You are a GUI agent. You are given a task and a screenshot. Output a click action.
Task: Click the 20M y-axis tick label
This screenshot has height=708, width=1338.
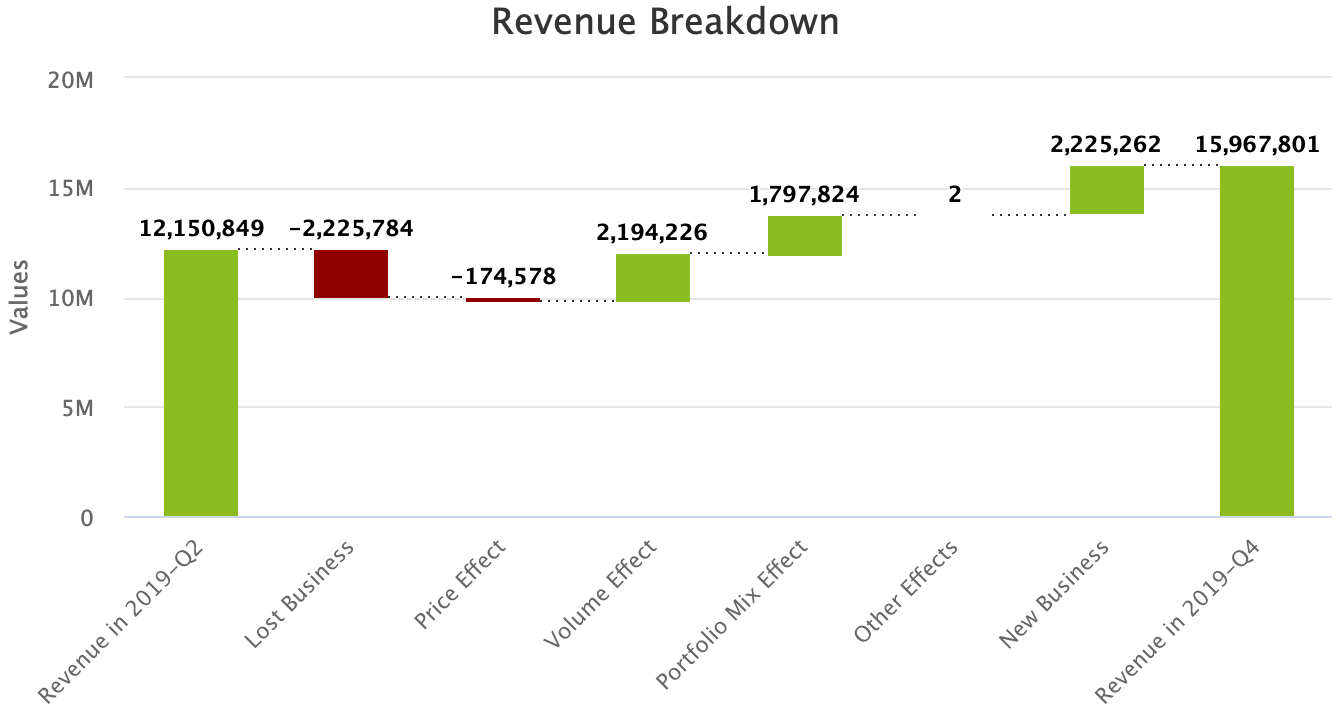coord(70,79)
